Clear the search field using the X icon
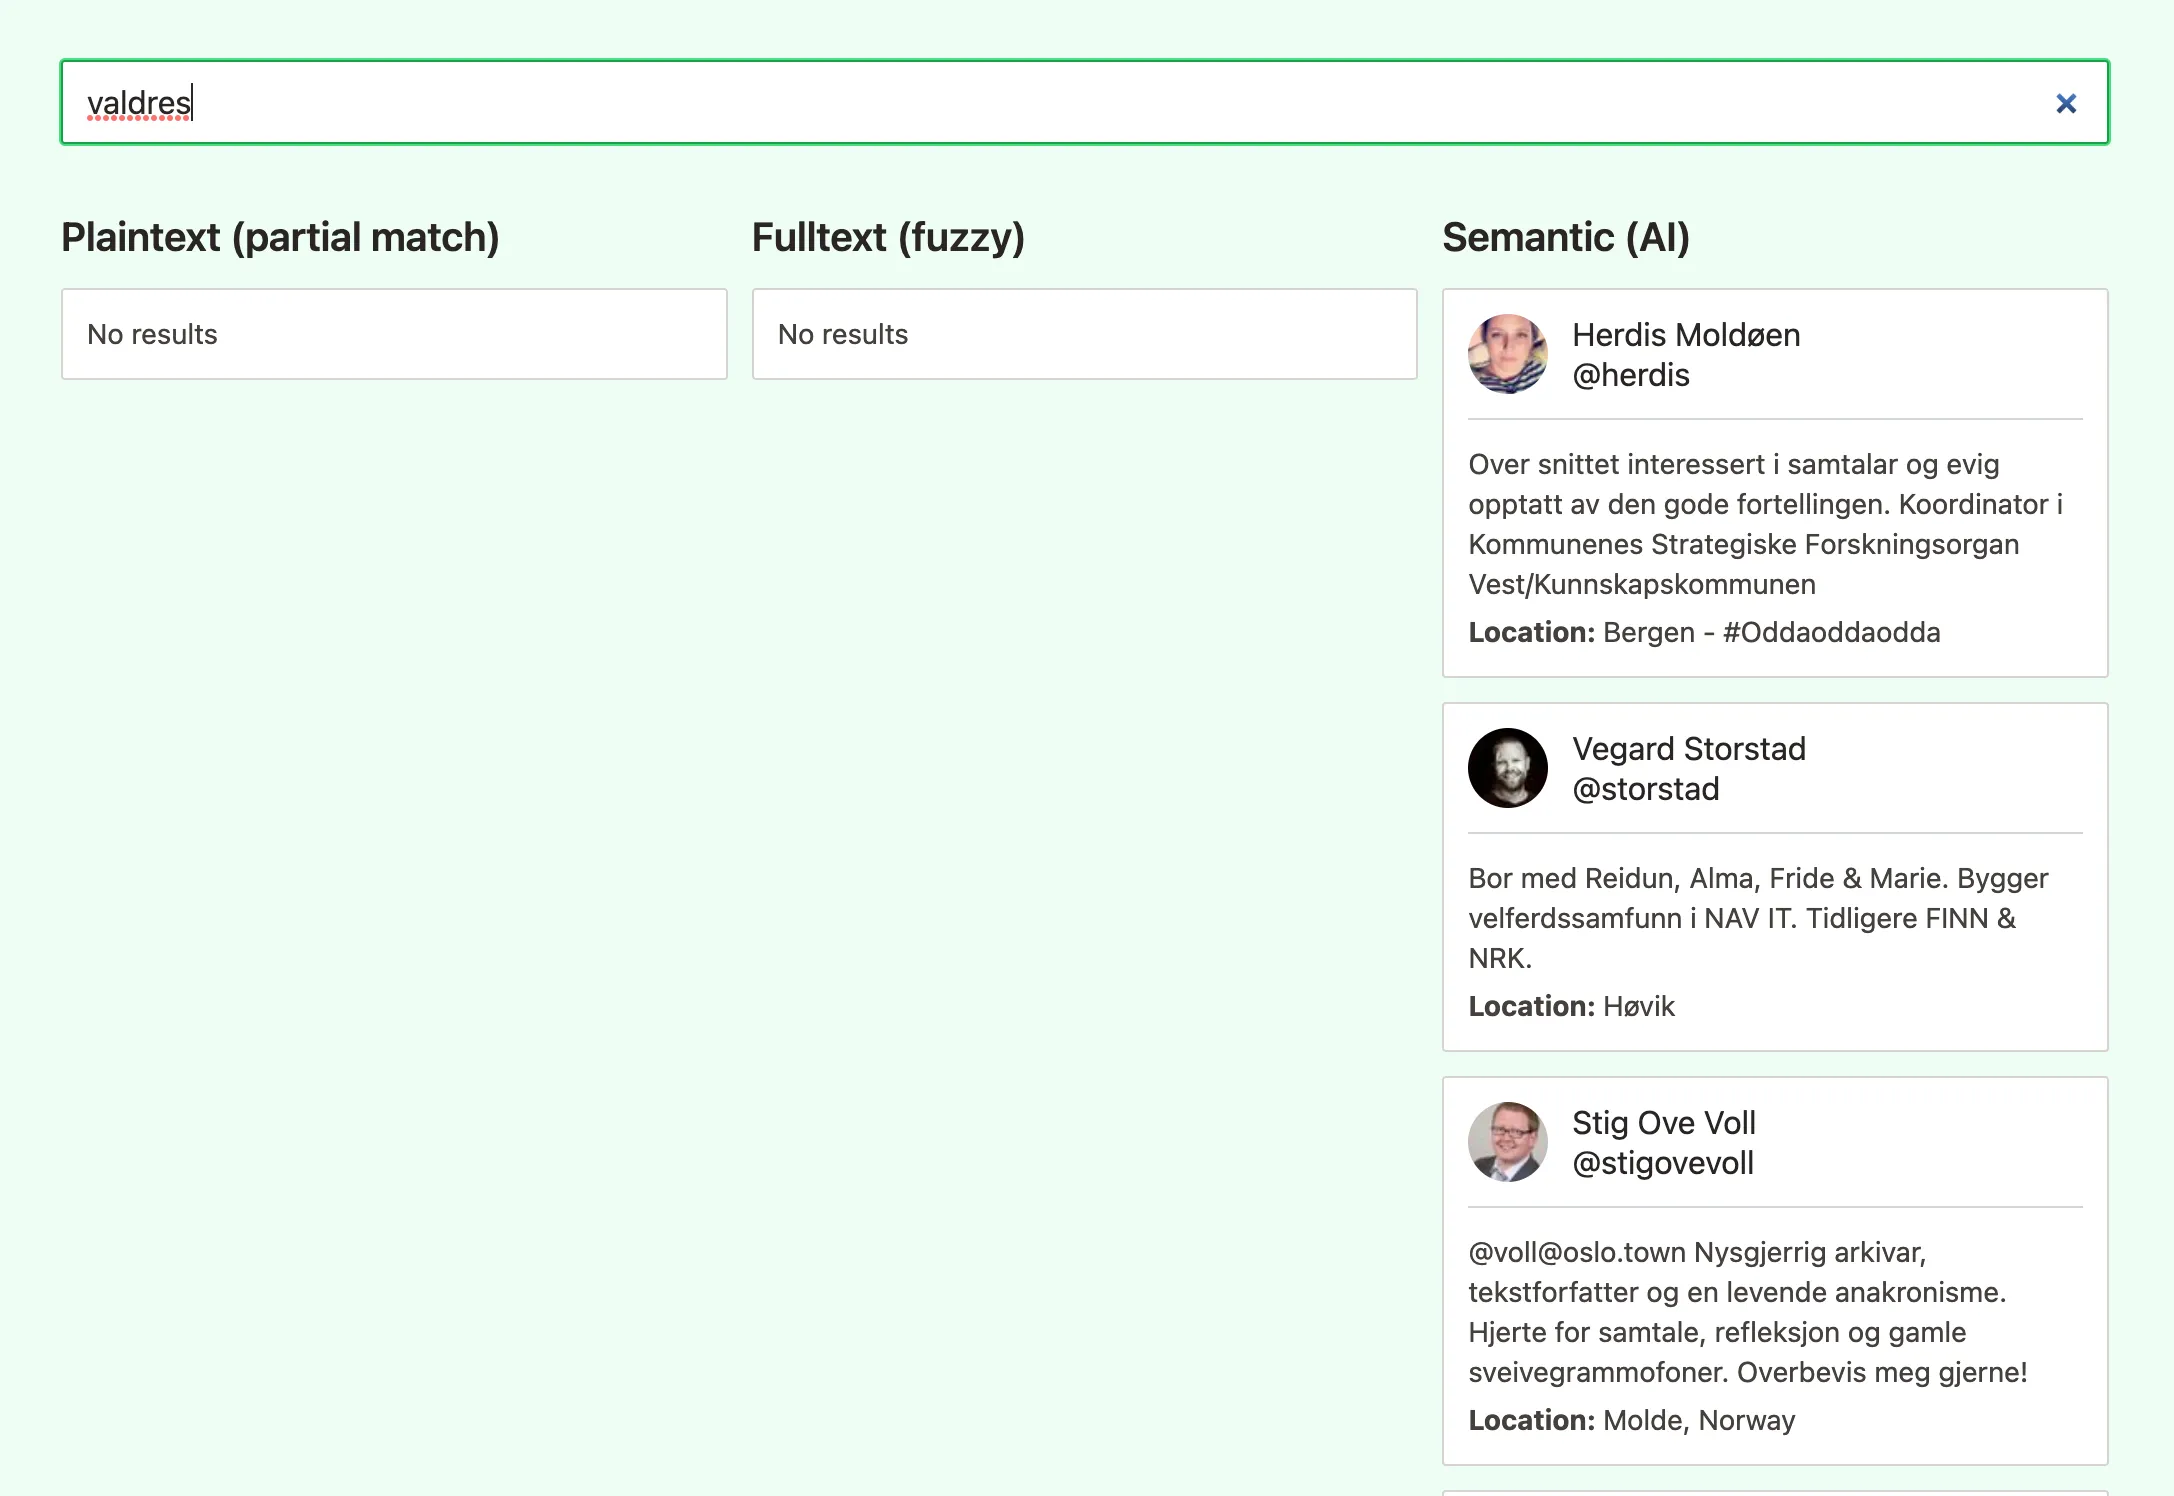 coord(2066,103)
